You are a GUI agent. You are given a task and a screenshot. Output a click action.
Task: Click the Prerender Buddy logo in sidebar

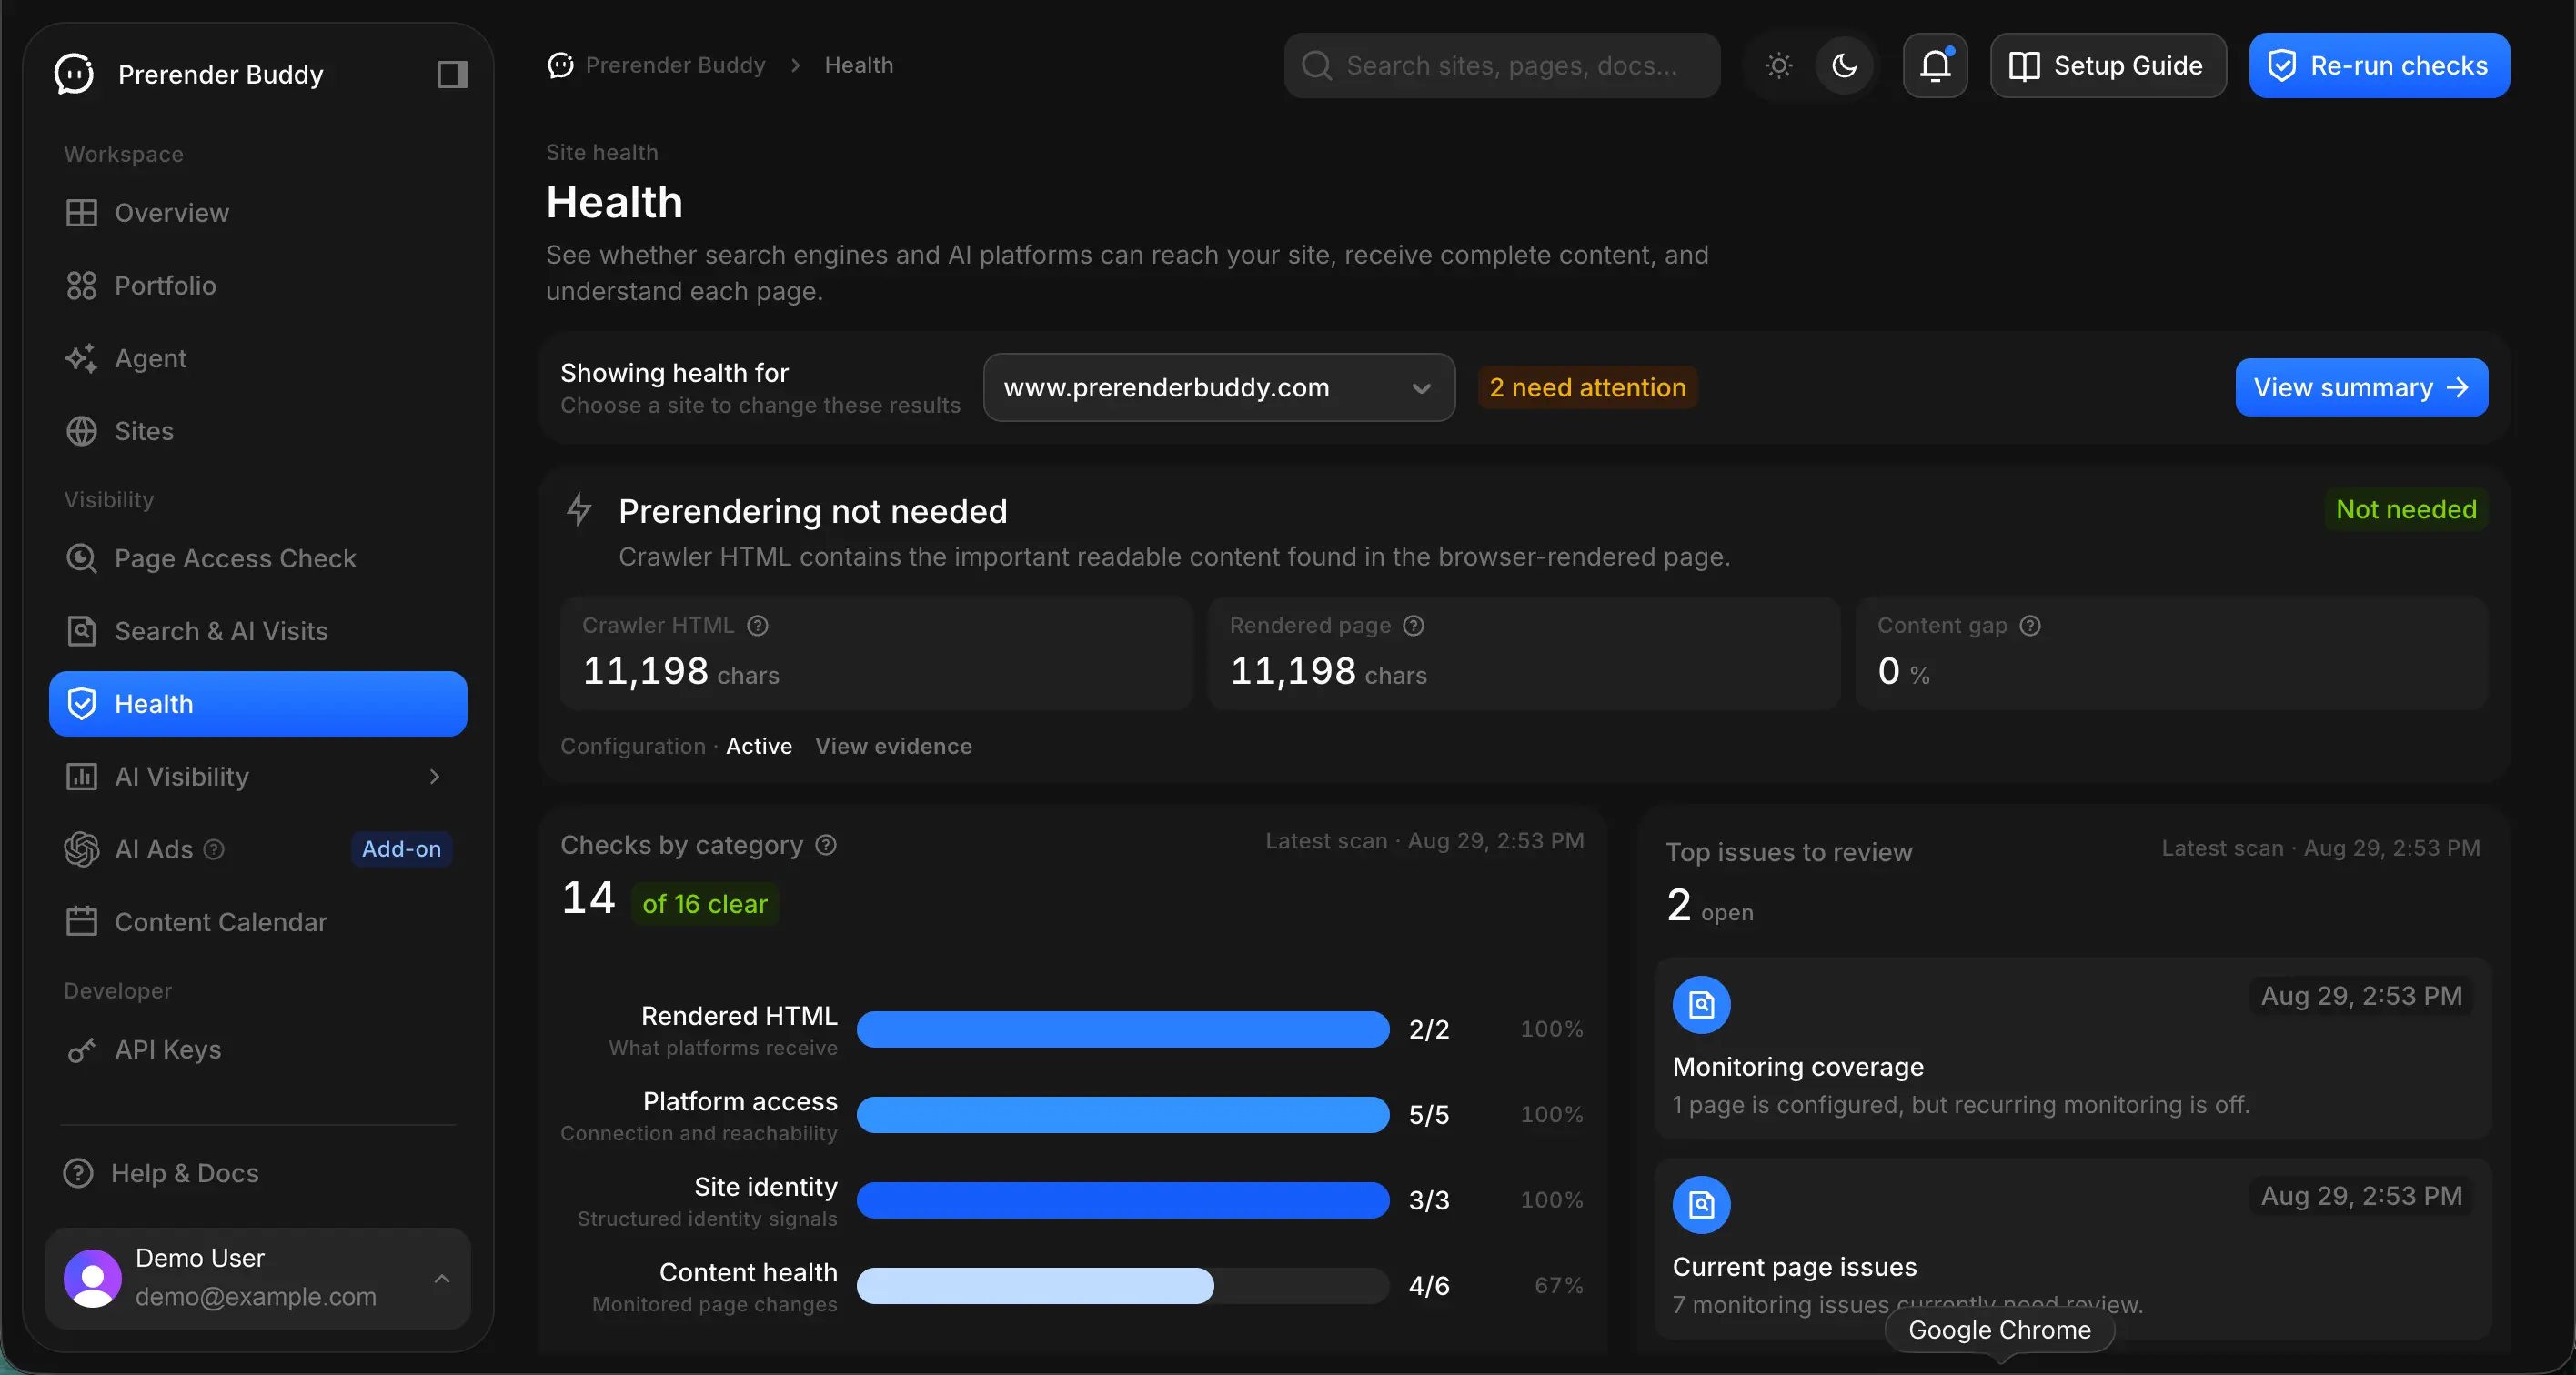(x=74, y=74)
